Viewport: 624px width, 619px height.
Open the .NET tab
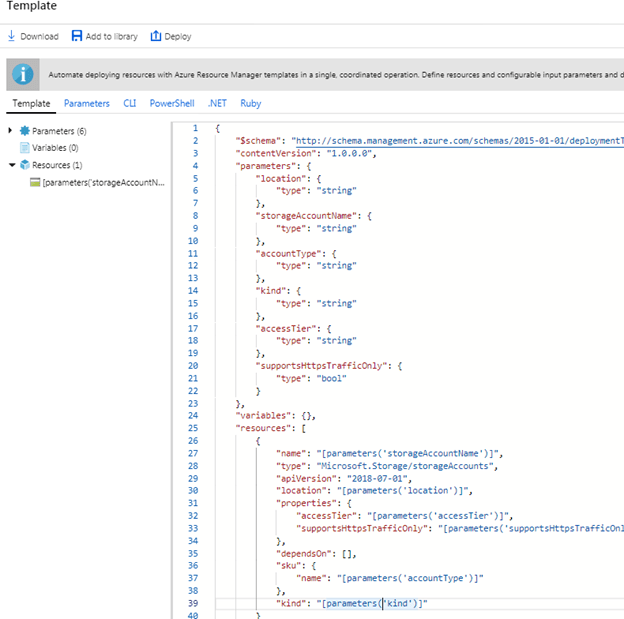coord(217,103)
